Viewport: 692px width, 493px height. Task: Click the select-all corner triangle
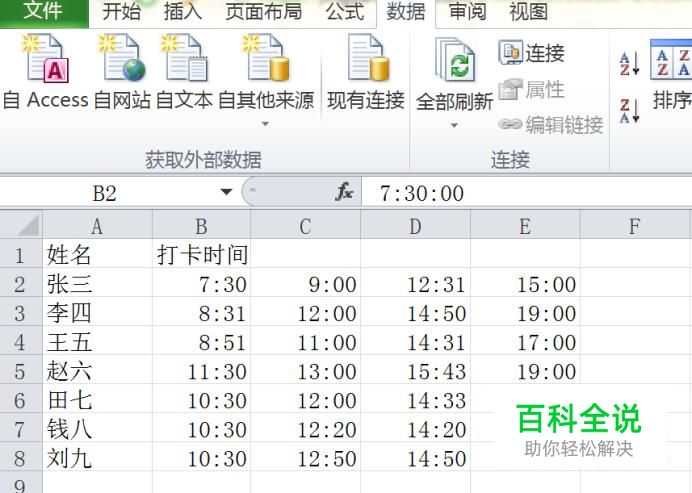point(27,226)
